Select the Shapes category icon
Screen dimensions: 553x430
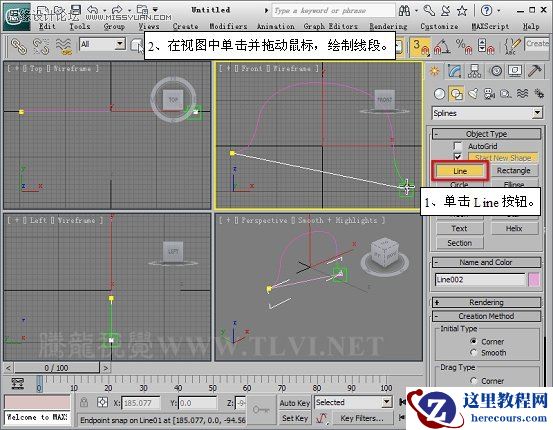pos(456,94)
